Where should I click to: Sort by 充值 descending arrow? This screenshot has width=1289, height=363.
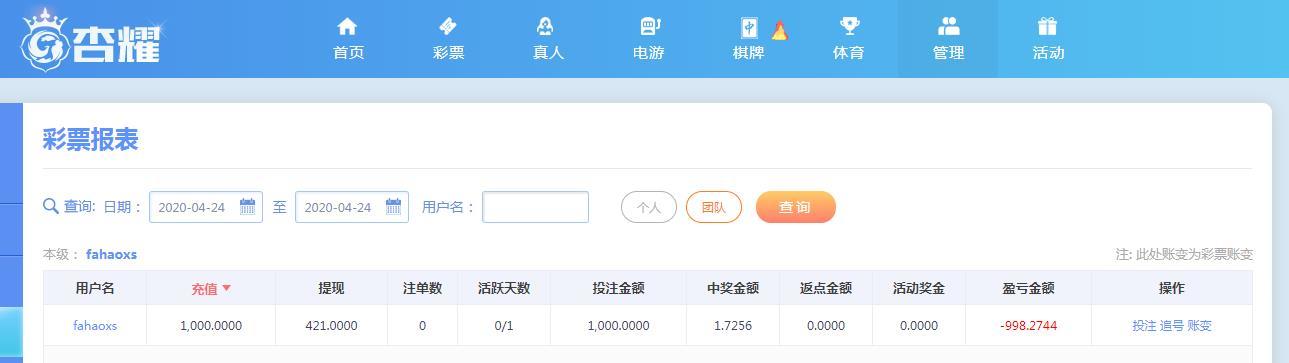tap(227, 288)
